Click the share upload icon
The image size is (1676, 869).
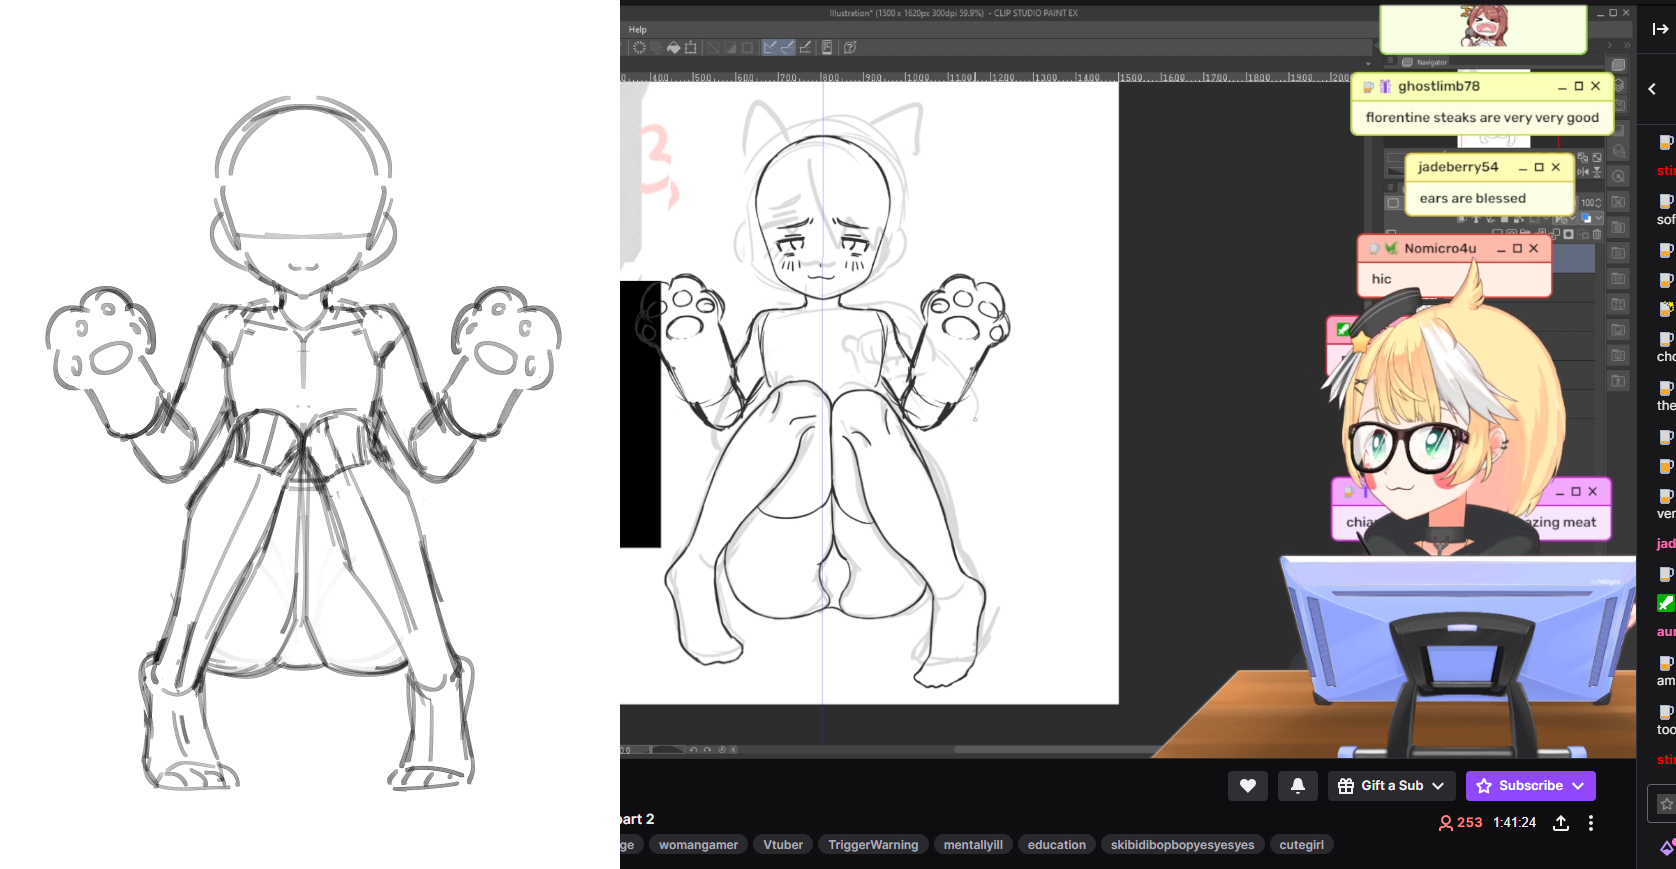(x=1560, y=823)
